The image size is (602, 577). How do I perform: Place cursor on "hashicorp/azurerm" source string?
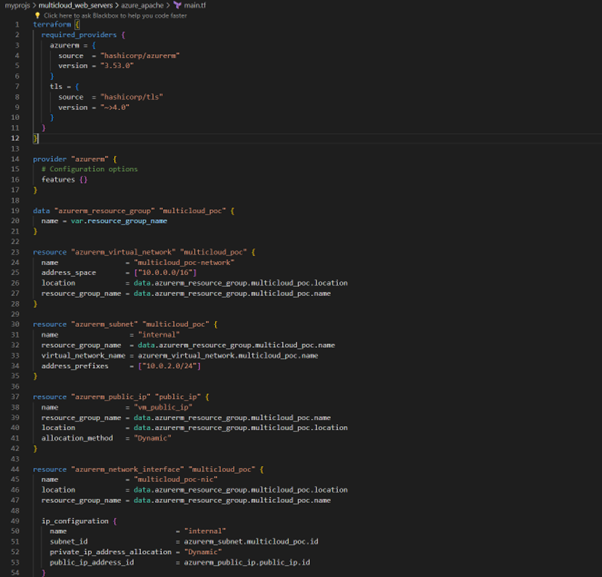139,55
